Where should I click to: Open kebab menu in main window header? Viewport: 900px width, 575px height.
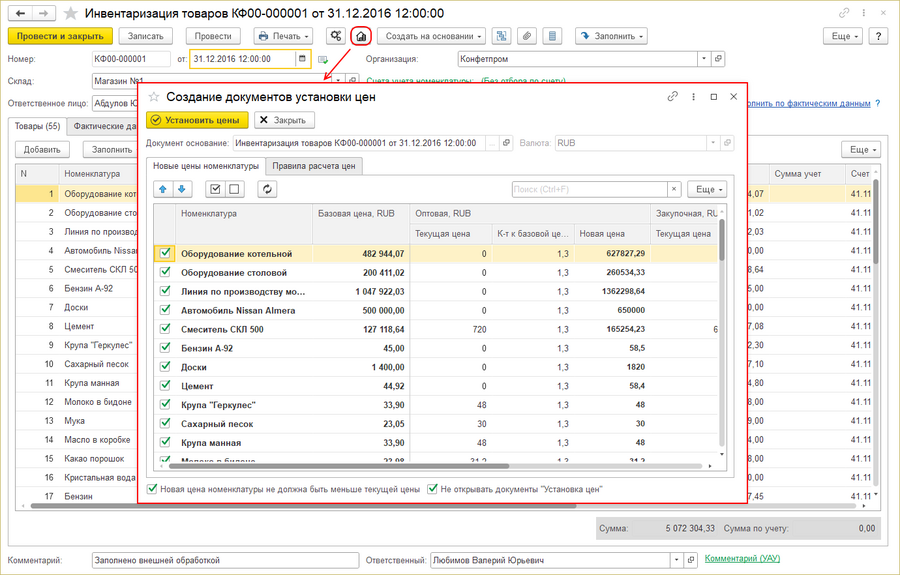[x=863, y=13]
